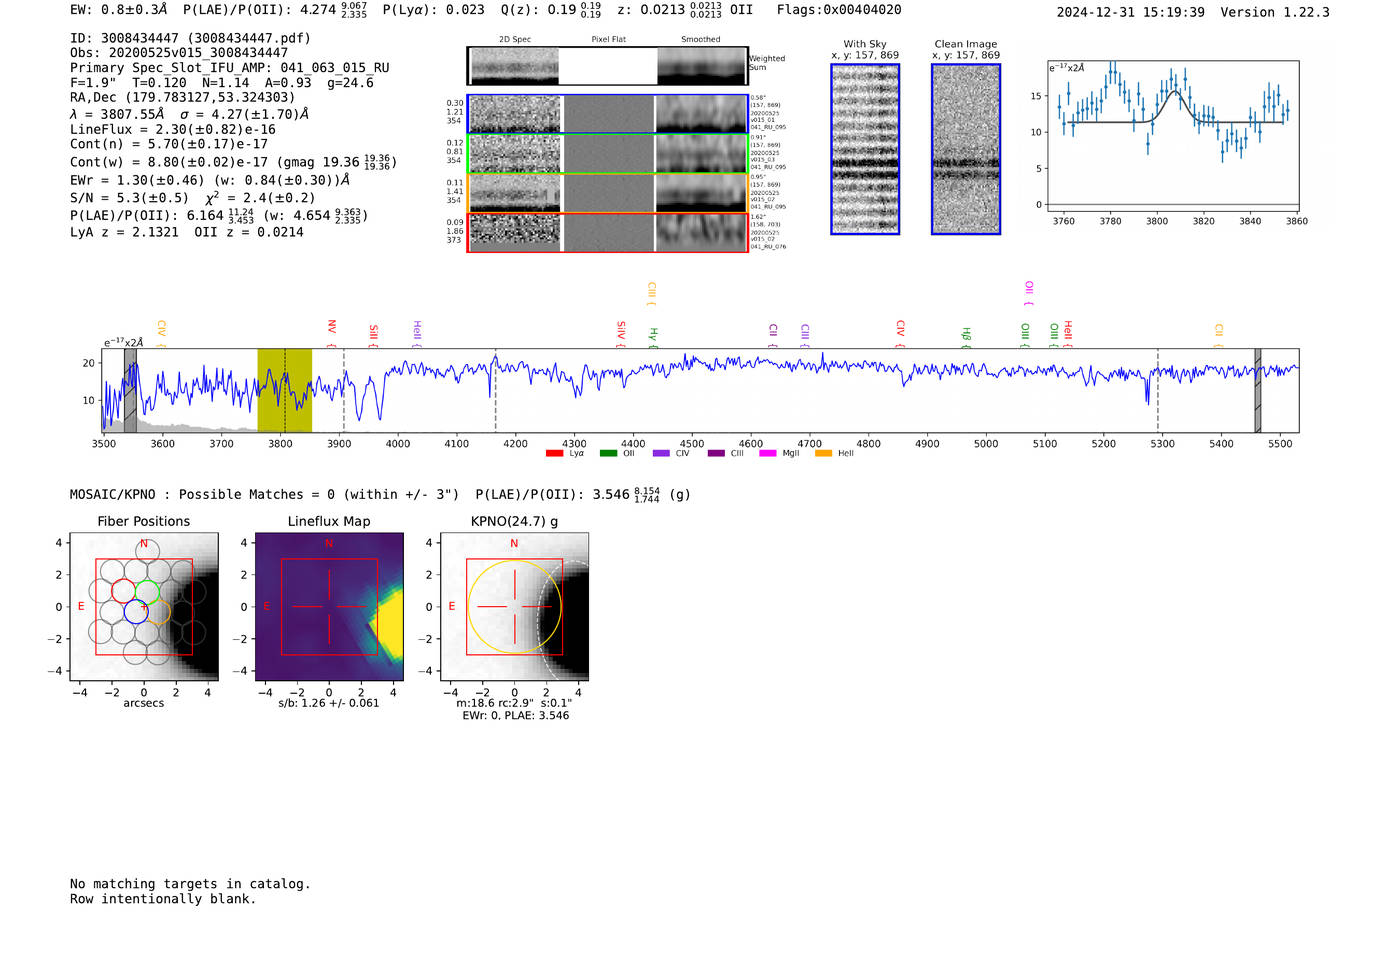Click the With Sky cutout image
Screen dimensions: 1400x953
point(865,149)
